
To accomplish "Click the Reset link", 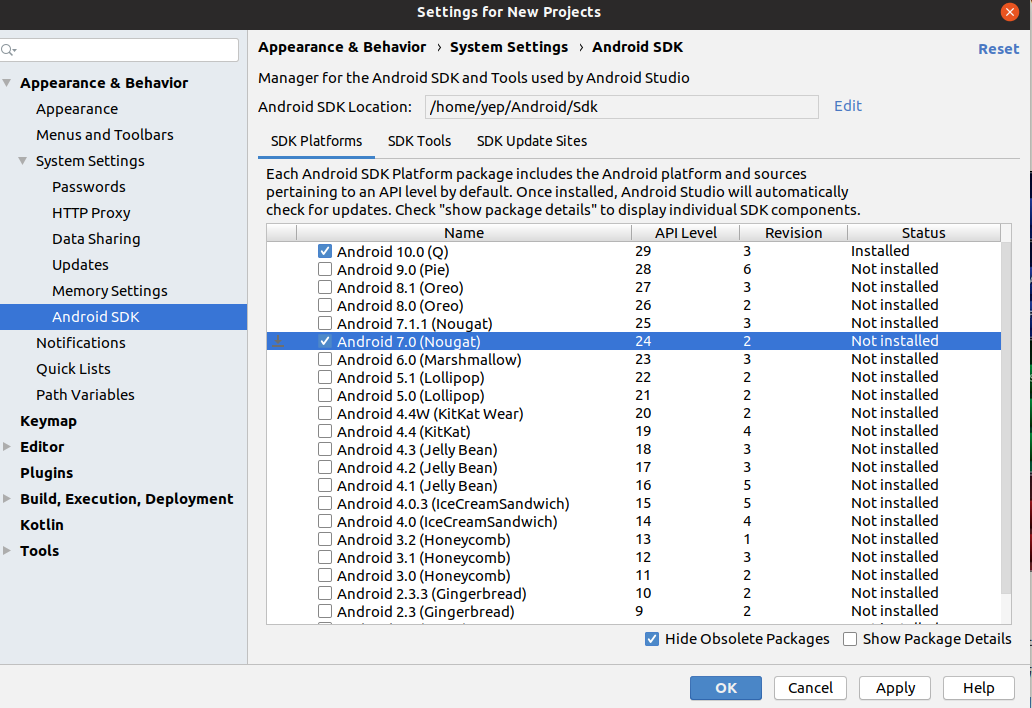I will click(998, 49).
